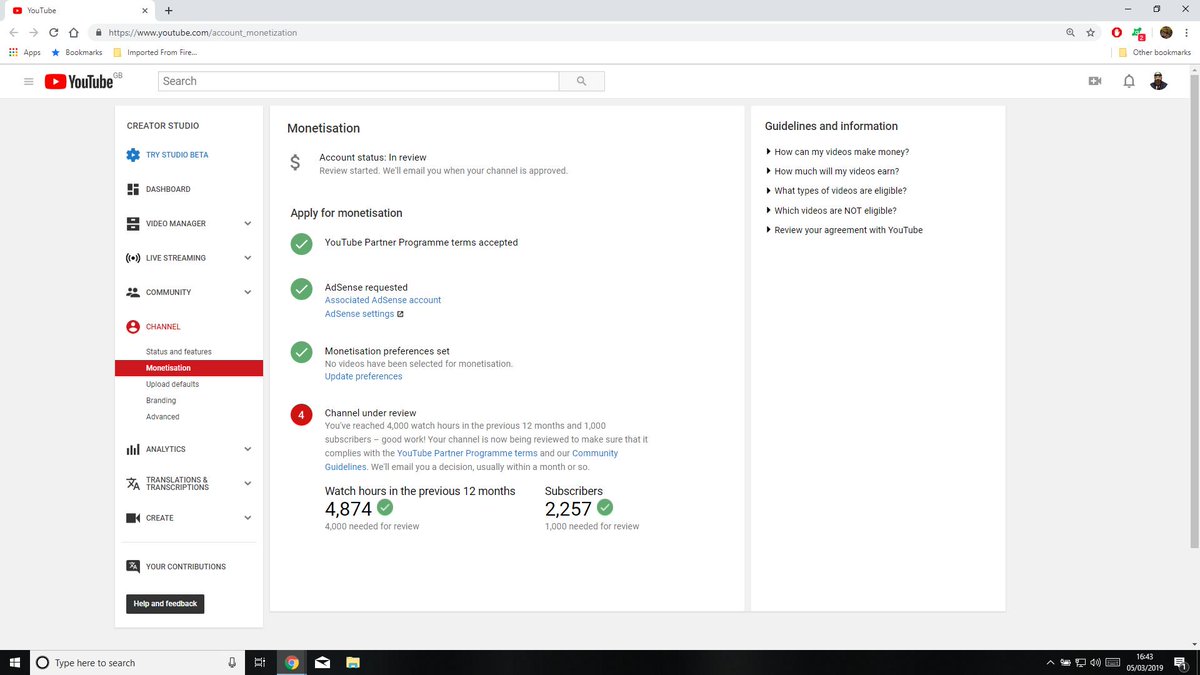Open the Associated AdSense account link

point(383,300)
